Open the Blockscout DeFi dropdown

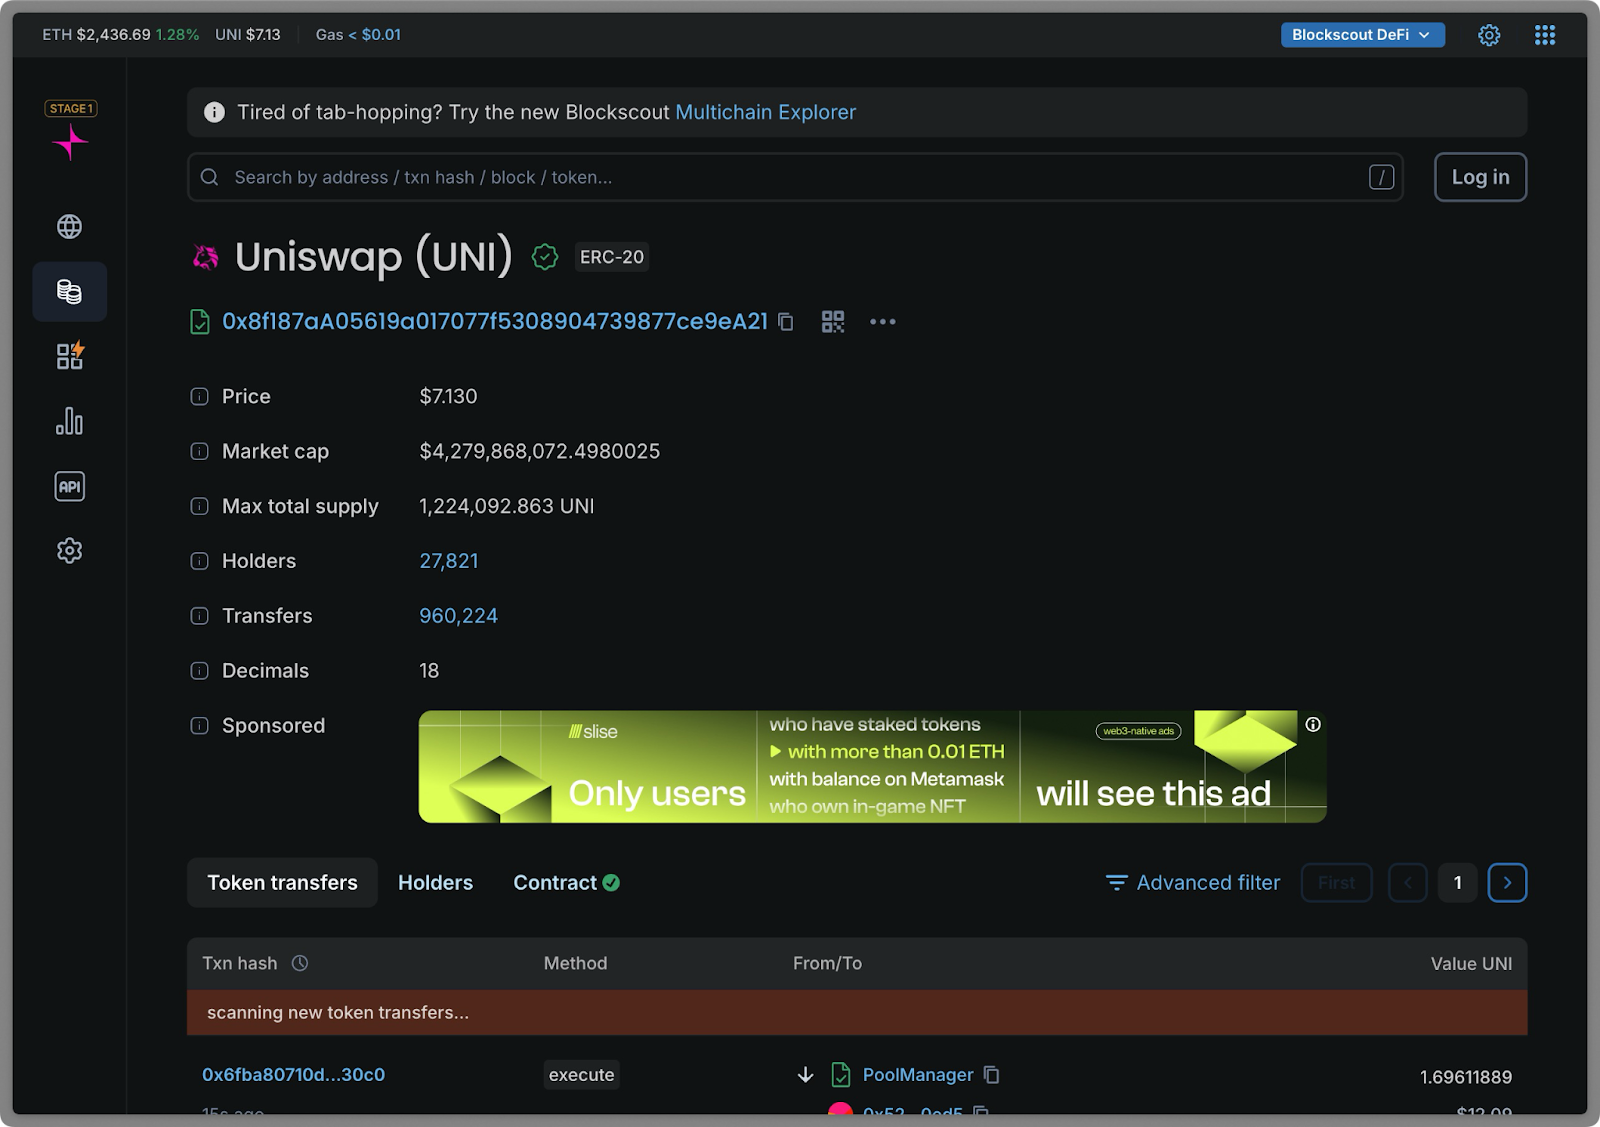click(1362, 34)
